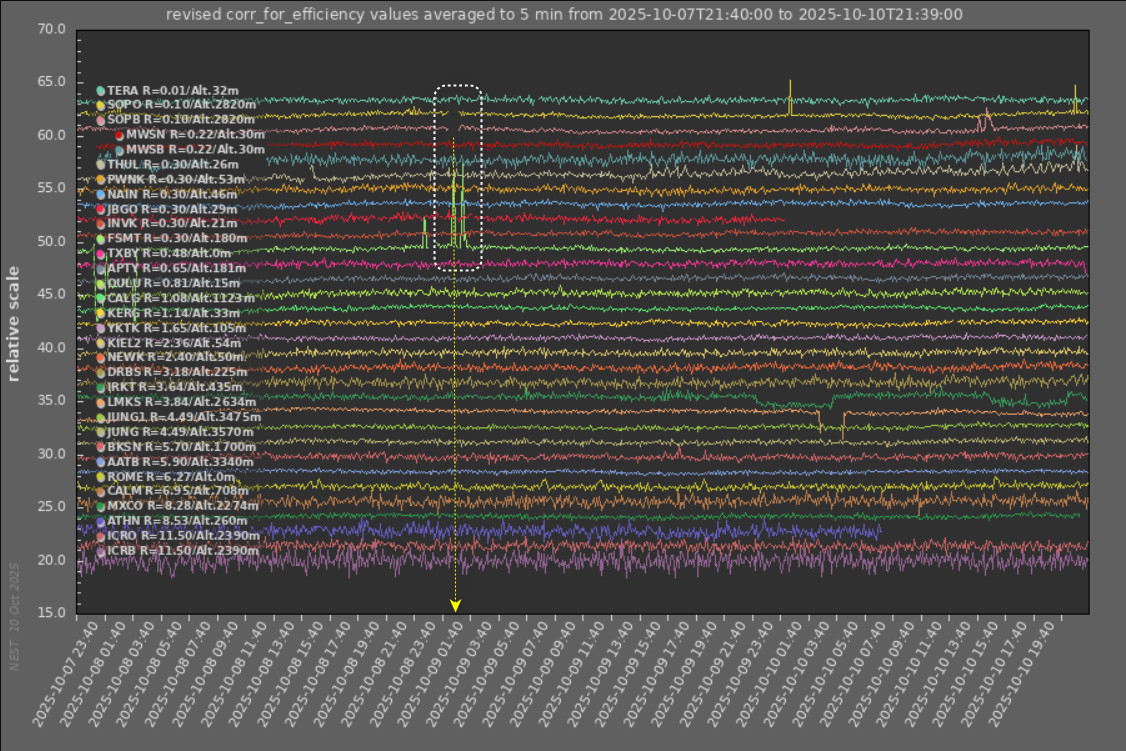Image resolution: width=1126 pixels, height=751 pixels.
Task: Select the JUNG1 R=4.49/Alt.3475m legend label
Action: point(183,417)
